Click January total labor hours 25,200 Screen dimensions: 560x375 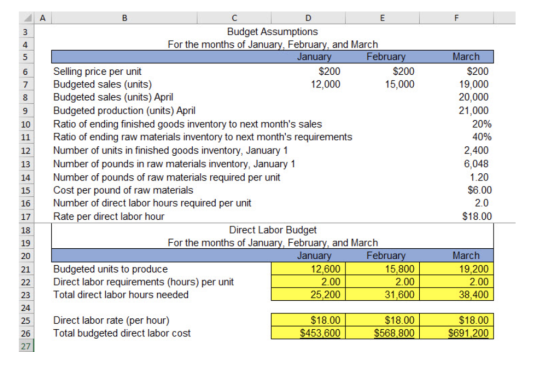pos(308,295)
